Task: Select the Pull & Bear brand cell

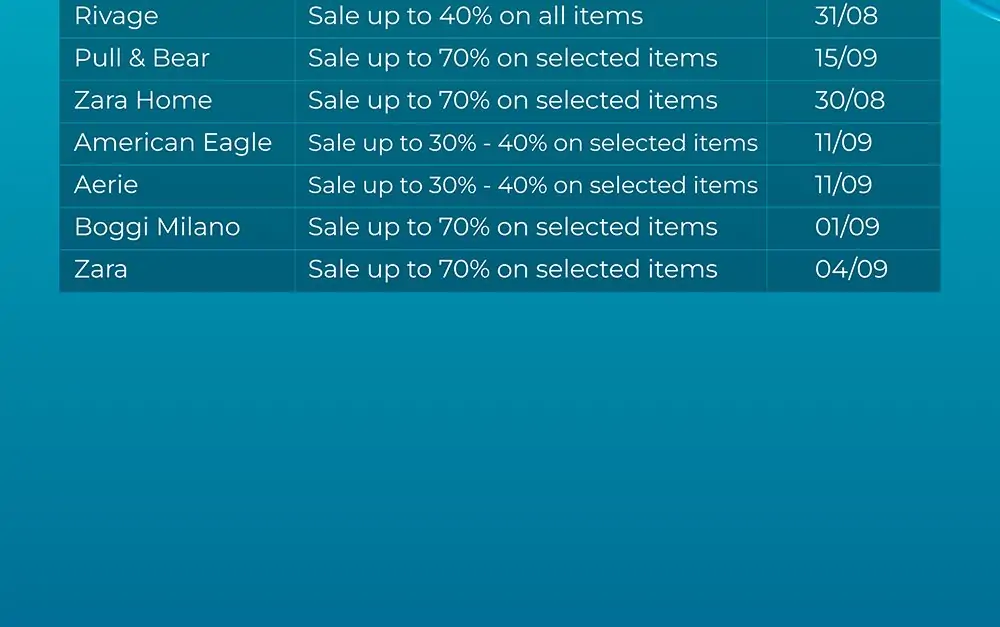Action: click(x=177, y=59)
